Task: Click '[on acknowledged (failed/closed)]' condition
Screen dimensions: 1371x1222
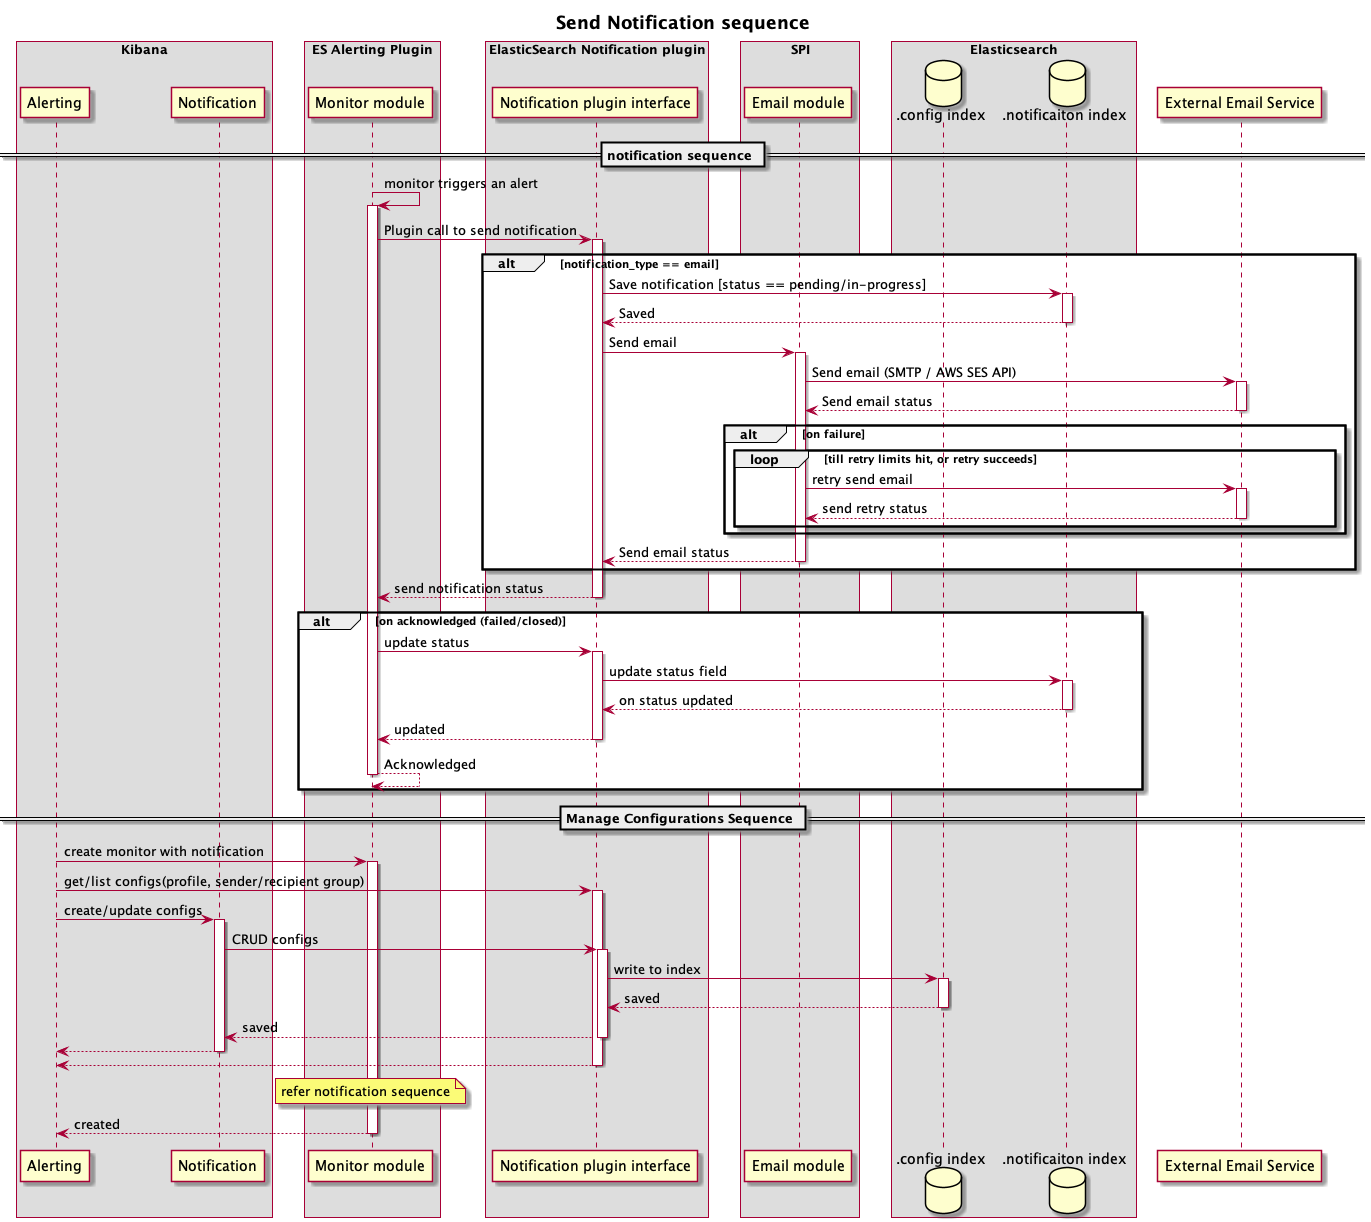Action: [x=471, y=621]
